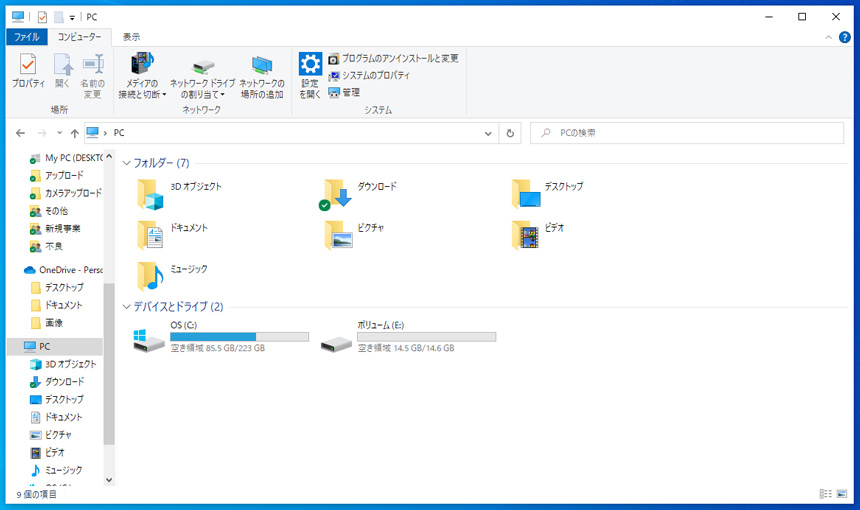The image size is (860, 510).
Task: Click 管理 in the ribbon
Action: pyautogui.click(x=344, y=92)
